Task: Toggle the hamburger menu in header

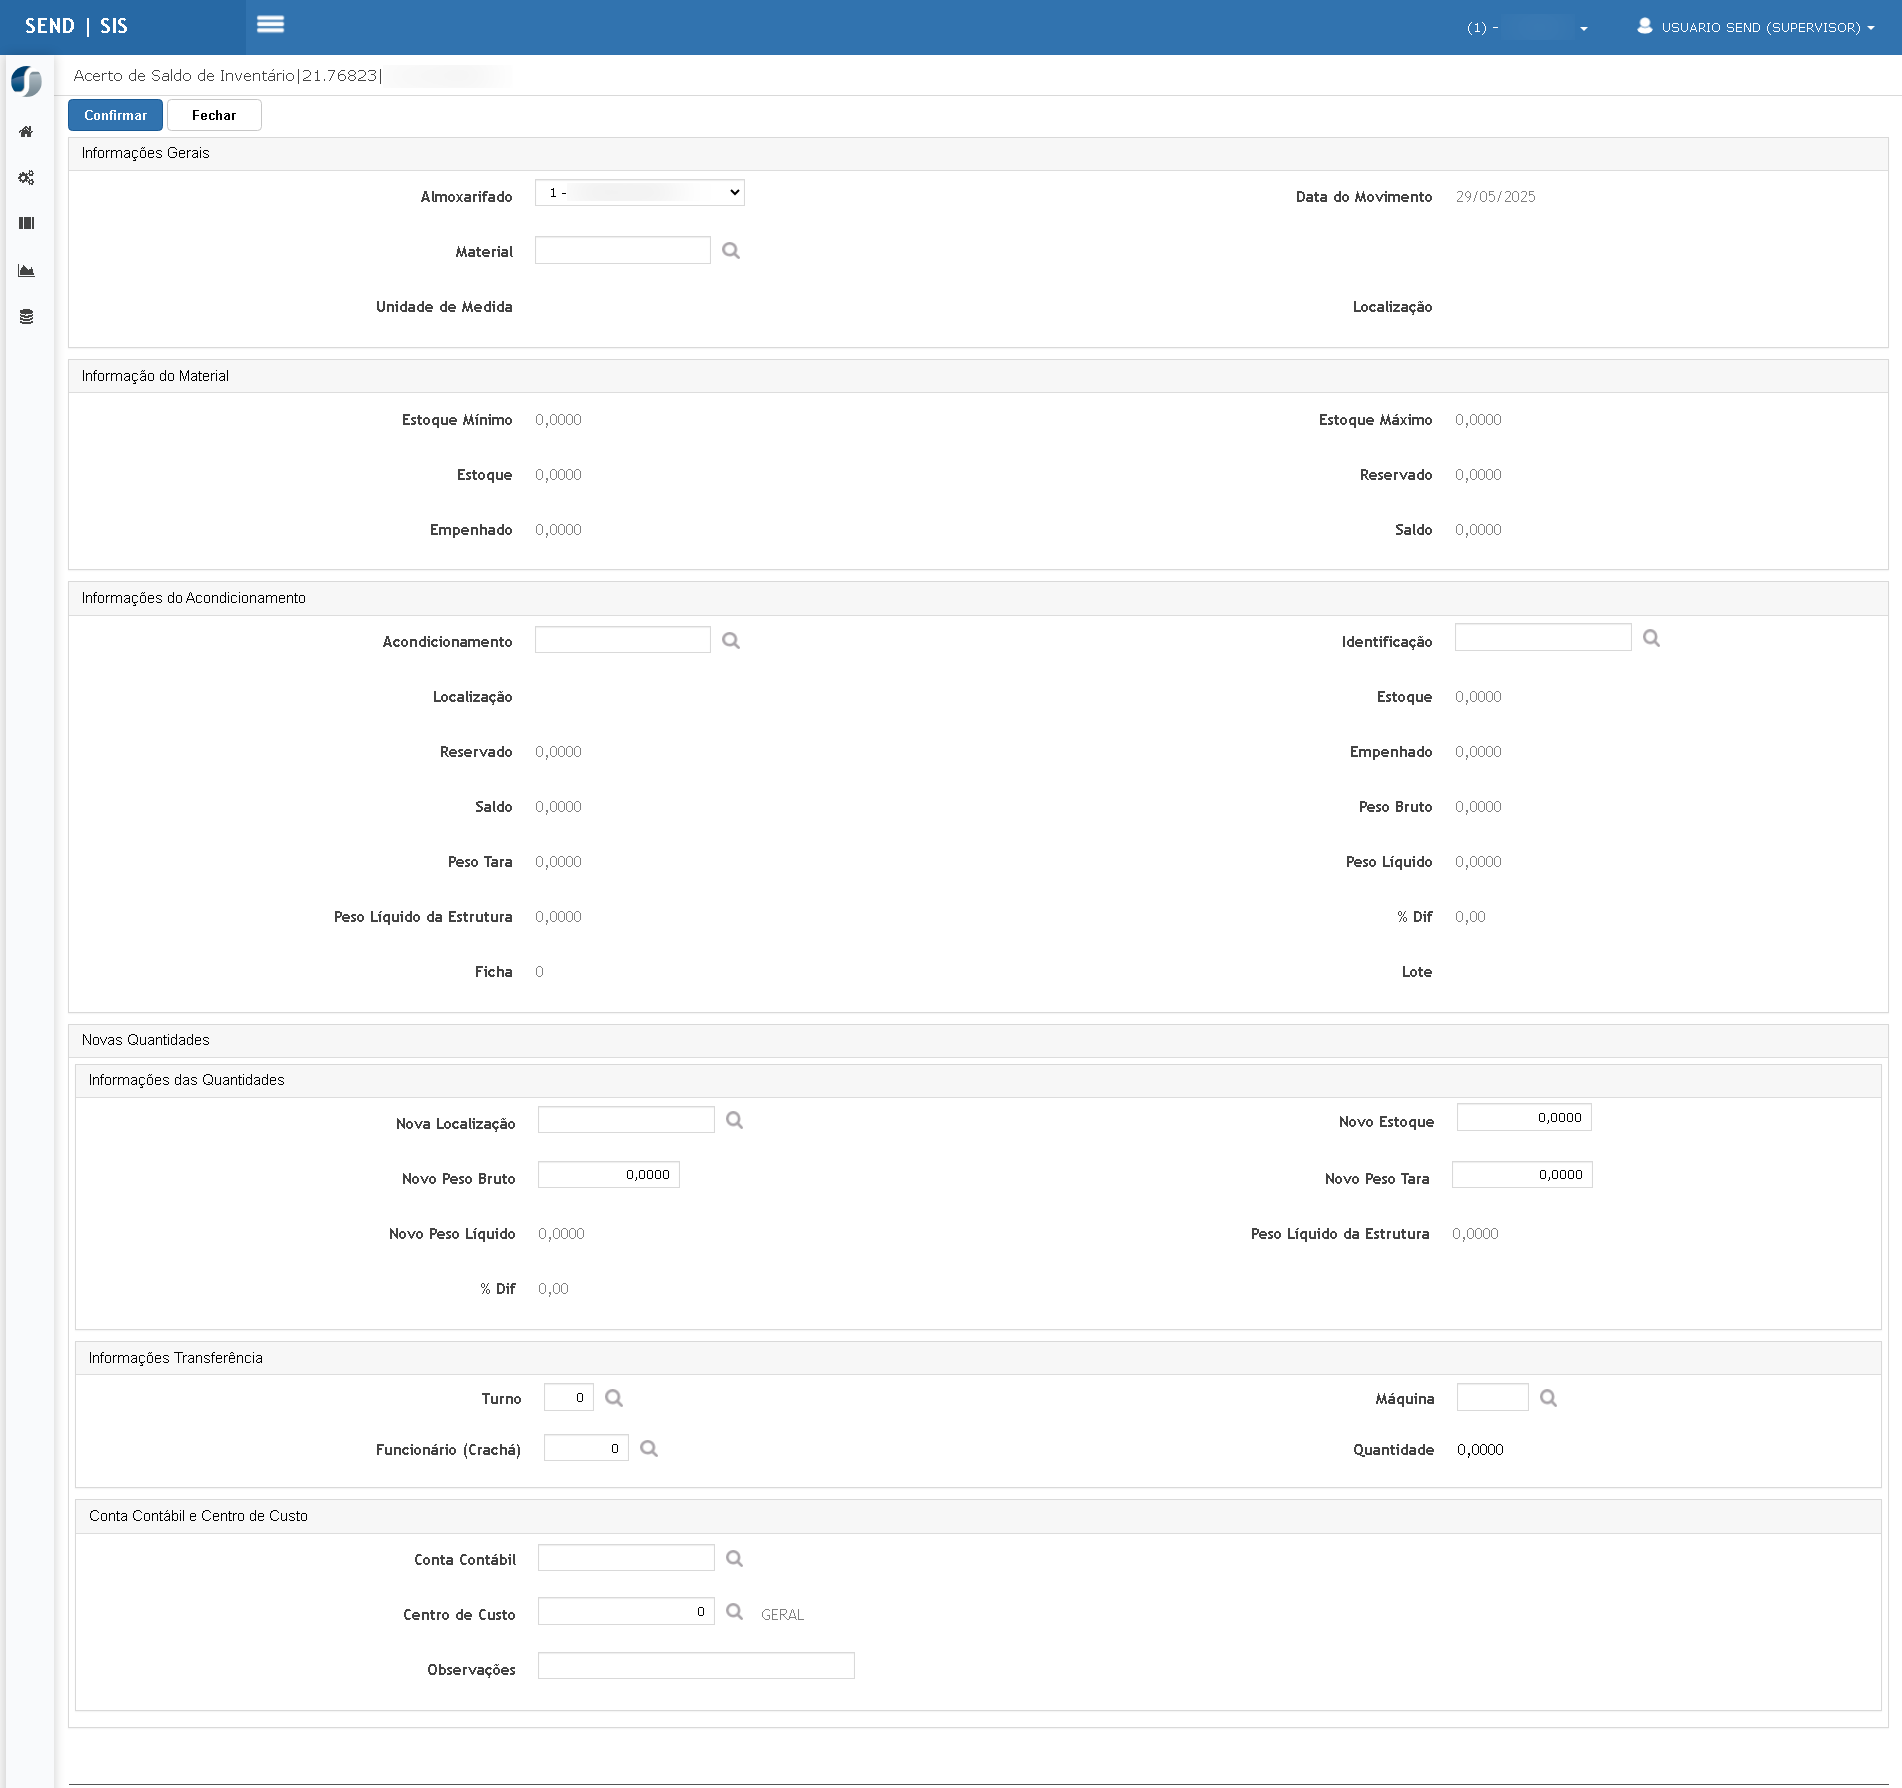Action: click(270, 25)
